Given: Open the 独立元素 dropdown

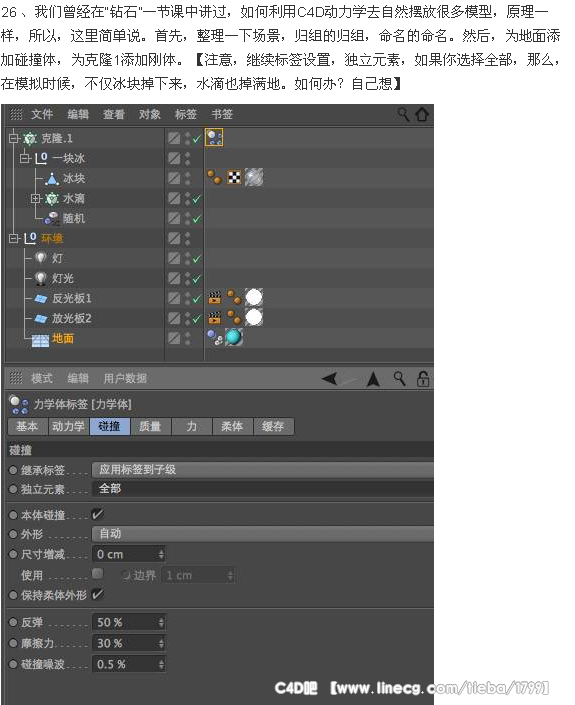Looking at the screenshot, I should (263, 489).
